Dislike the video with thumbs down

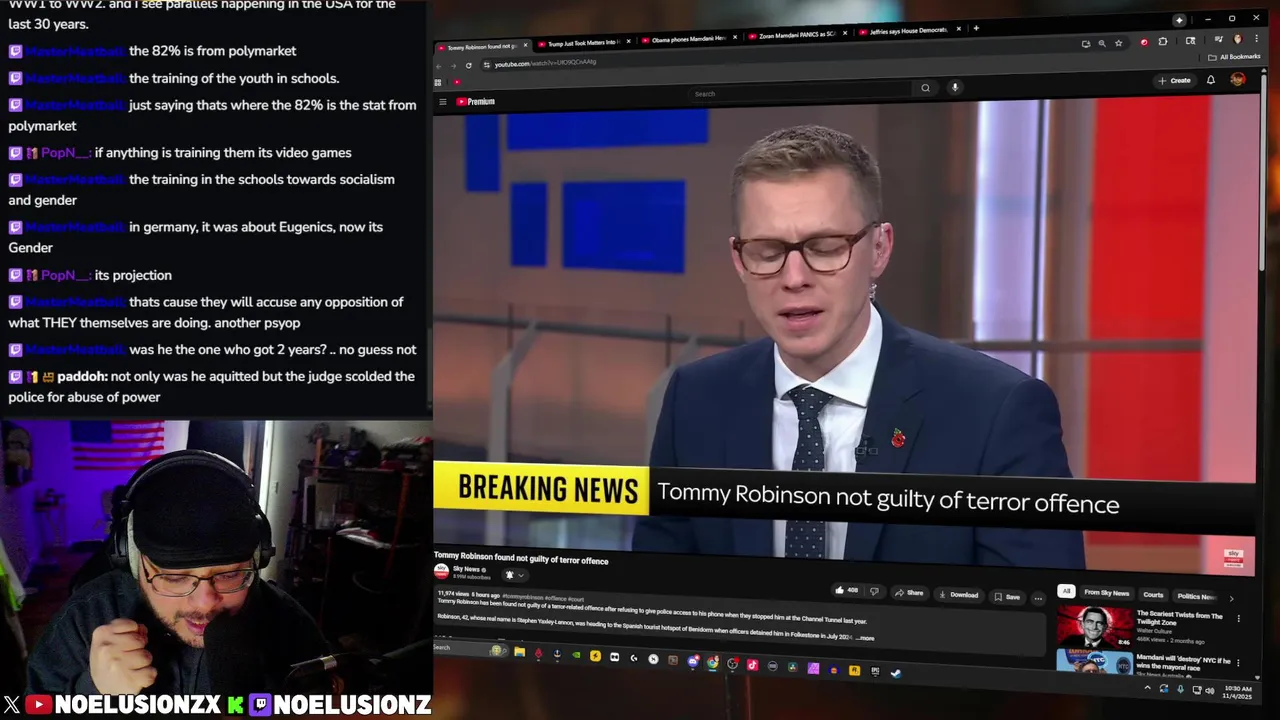click(874, 592)
